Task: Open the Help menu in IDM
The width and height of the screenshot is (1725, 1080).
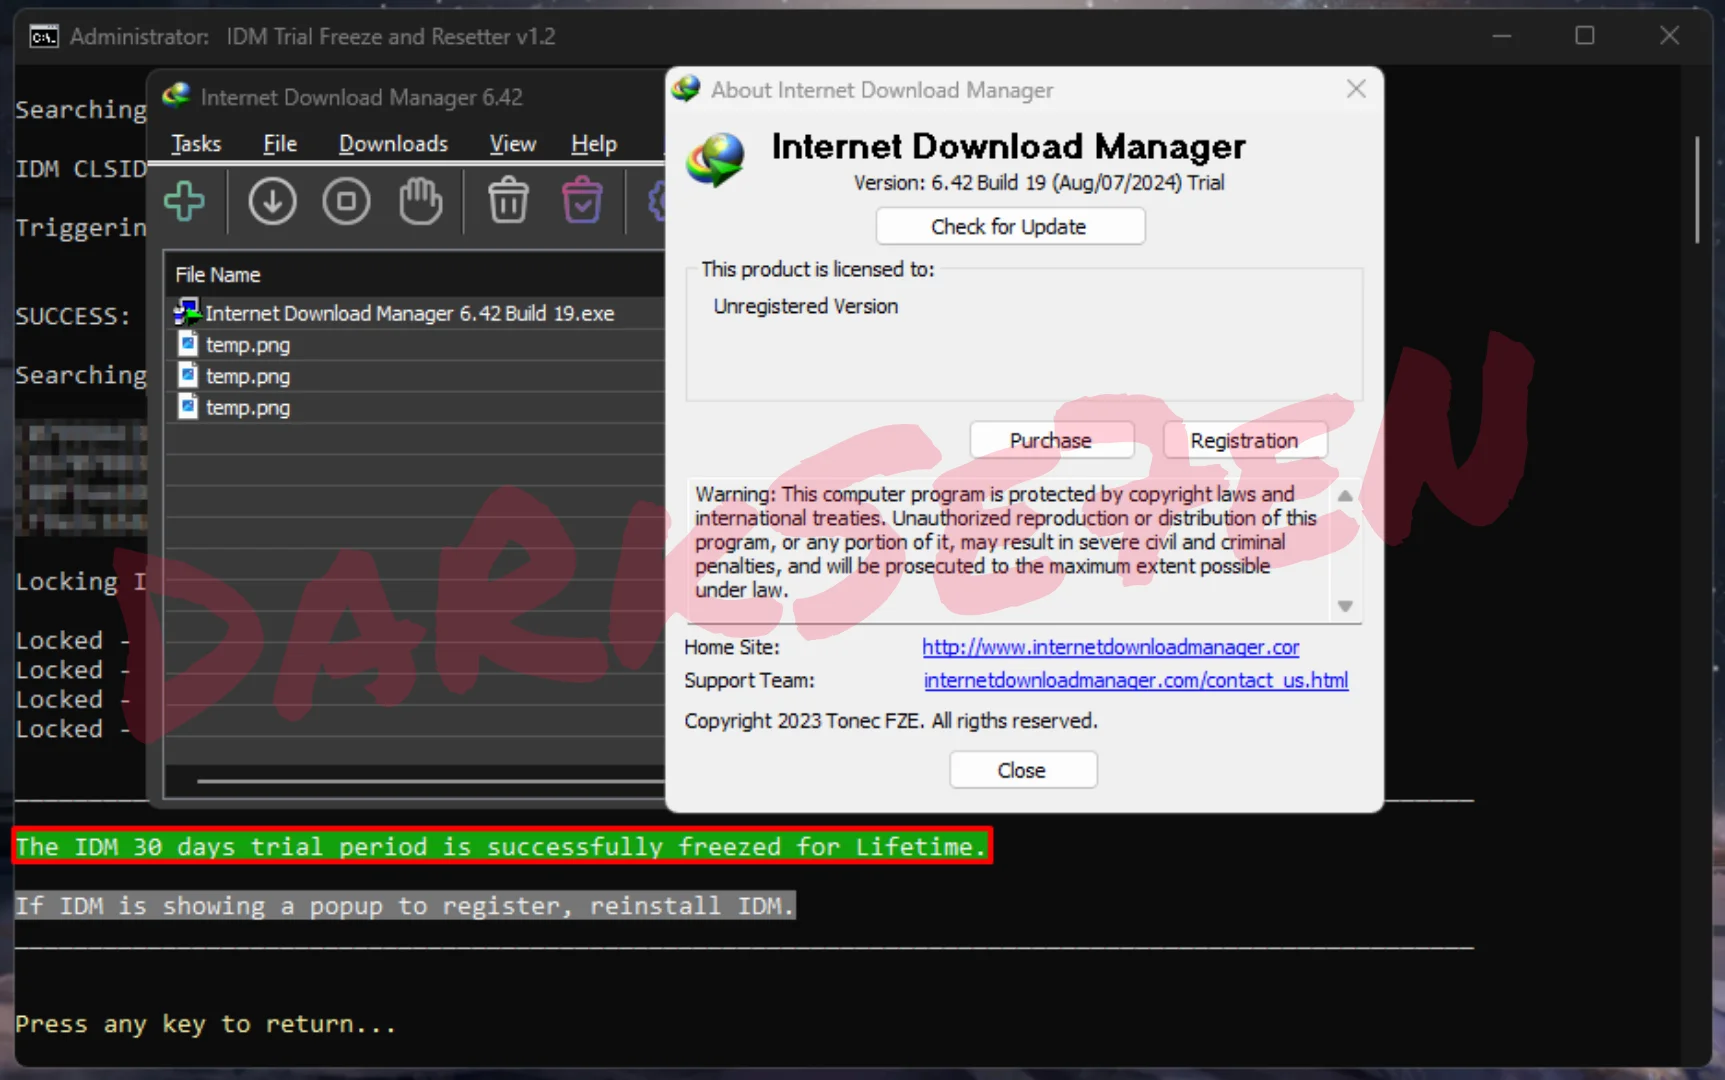Action: point(594,144)
